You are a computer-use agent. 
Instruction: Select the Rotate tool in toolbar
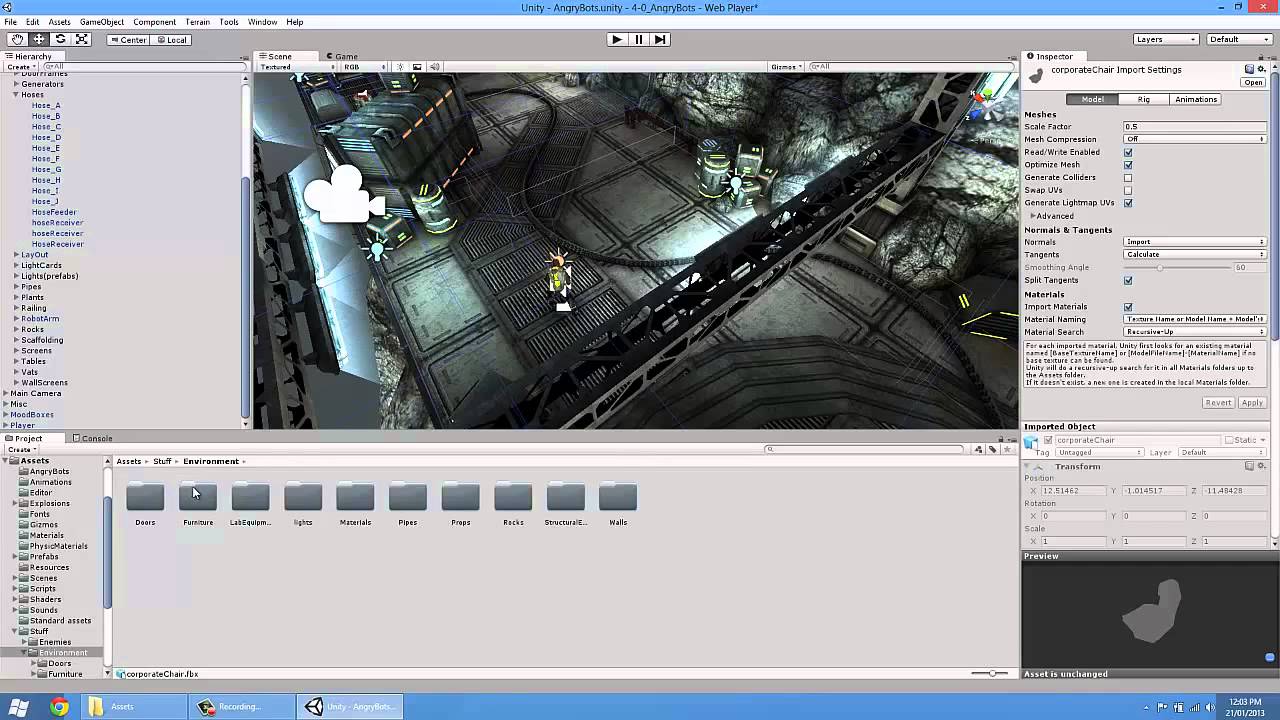point(60,39)
